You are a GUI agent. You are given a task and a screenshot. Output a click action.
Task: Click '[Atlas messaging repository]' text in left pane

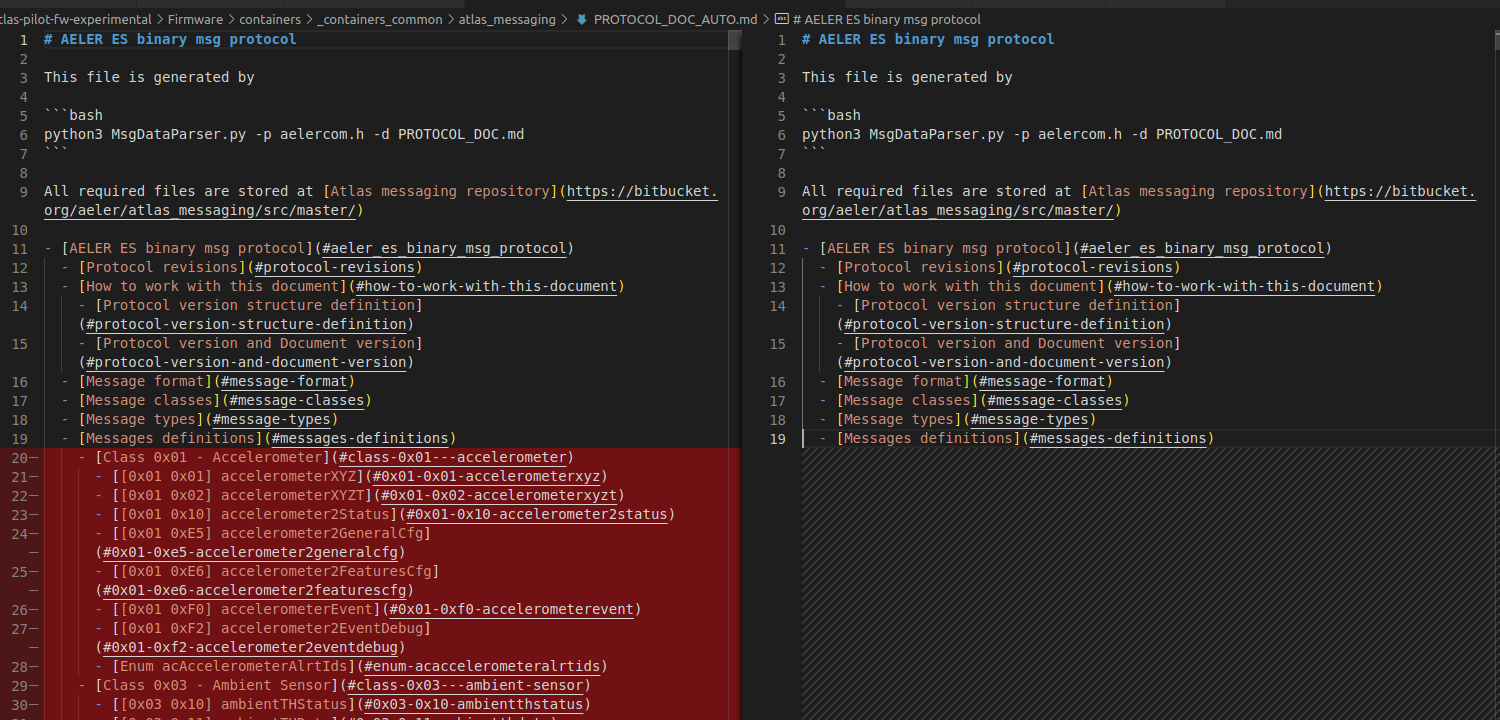pos(440,191)
